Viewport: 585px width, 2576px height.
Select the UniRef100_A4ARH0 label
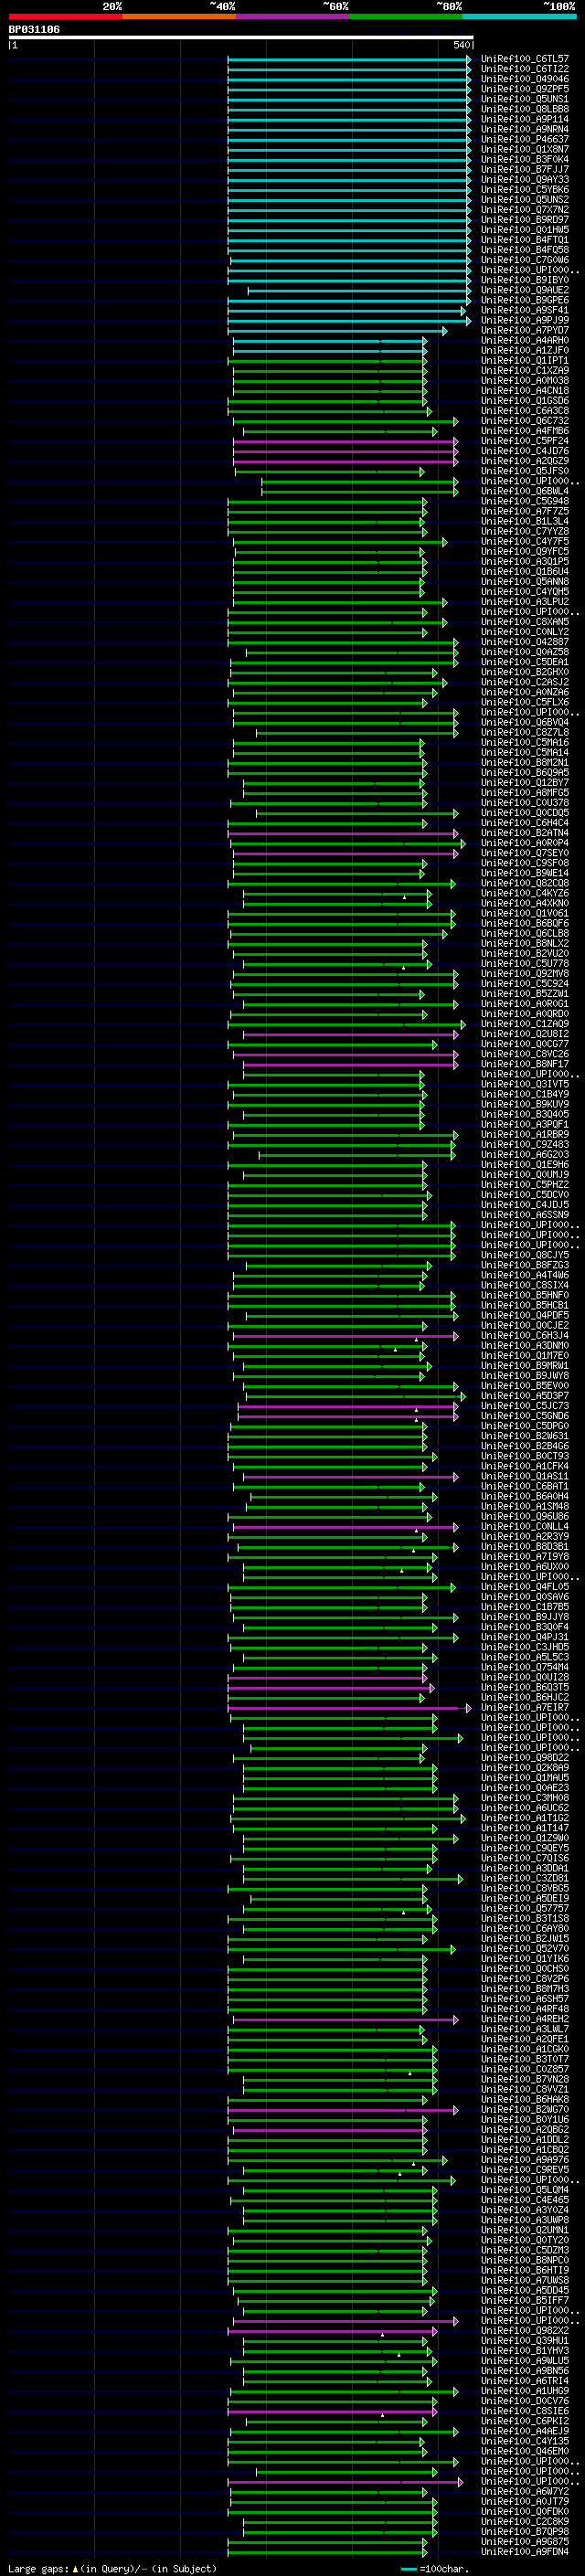[525, 340]
